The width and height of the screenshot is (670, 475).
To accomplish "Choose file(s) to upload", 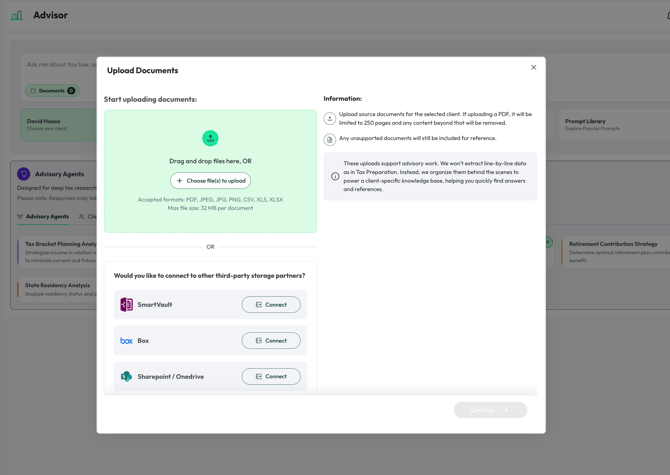I will pos(210,181).
